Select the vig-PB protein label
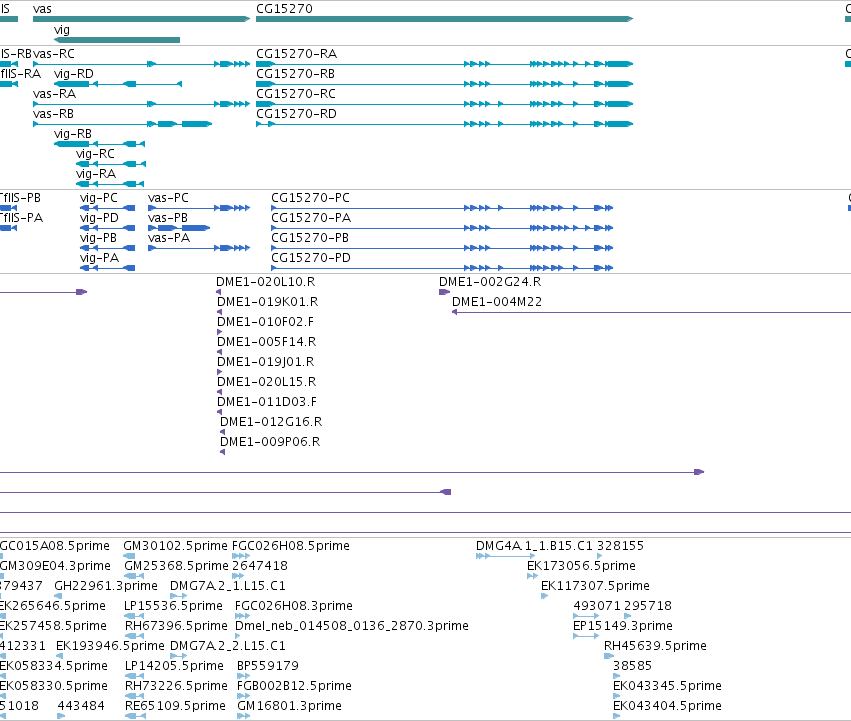This screenshot has height=721, width=851. (98, 238)
